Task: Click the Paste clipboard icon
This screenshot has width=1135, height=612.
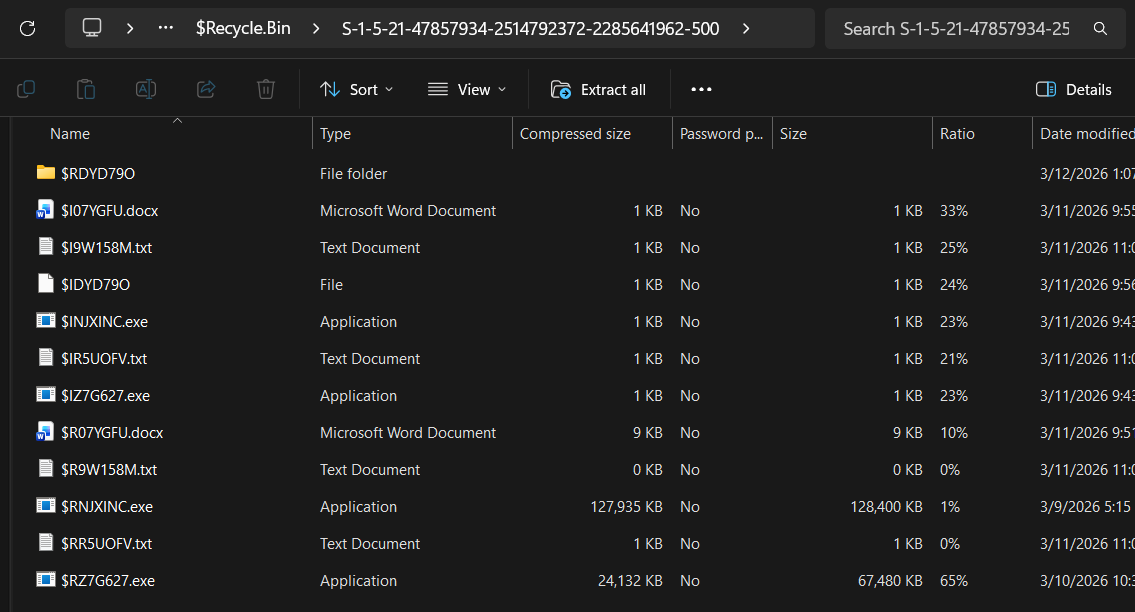Action: (x=86, y=90)
